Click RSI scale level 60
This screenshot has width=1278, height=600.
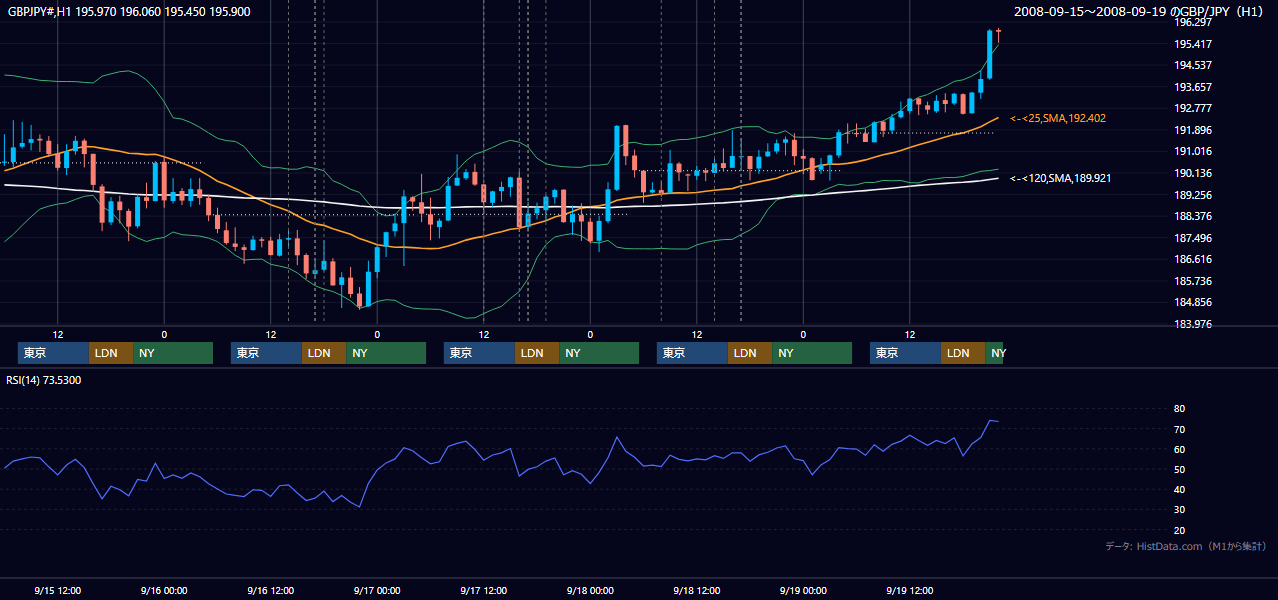coord(1179,449)
